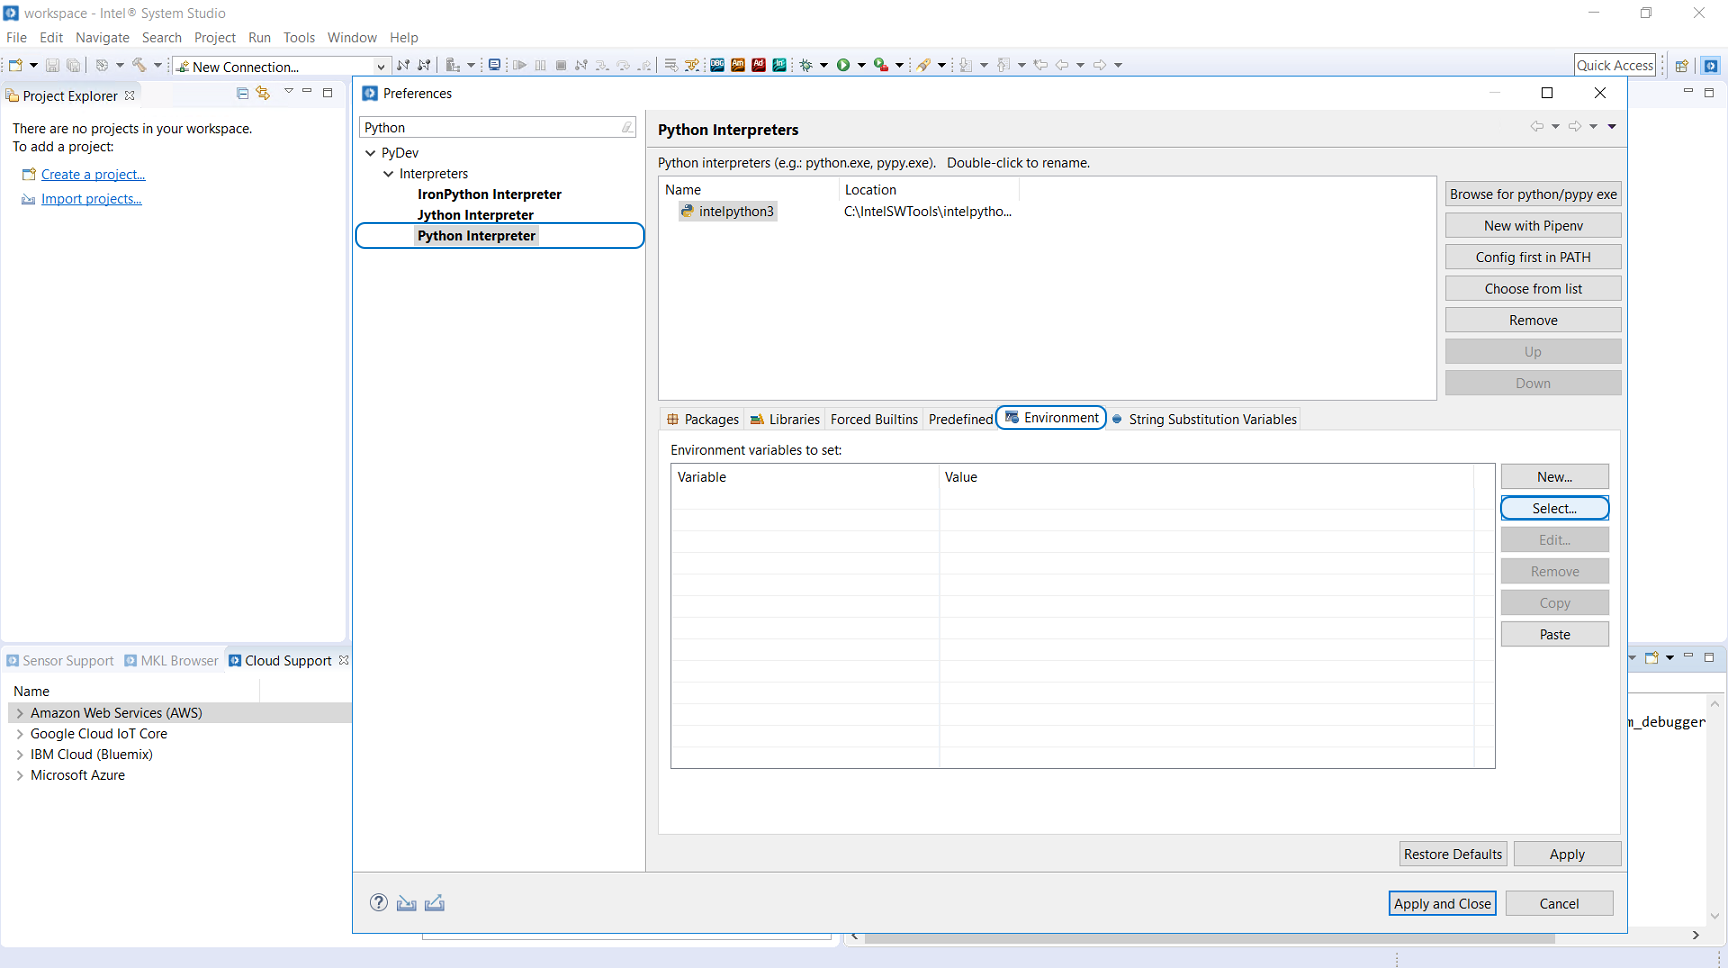Image resolution: width=1728 pixels, height=968 pixels.
Task: Click the Quick Access field
Action: [1615, 65]
